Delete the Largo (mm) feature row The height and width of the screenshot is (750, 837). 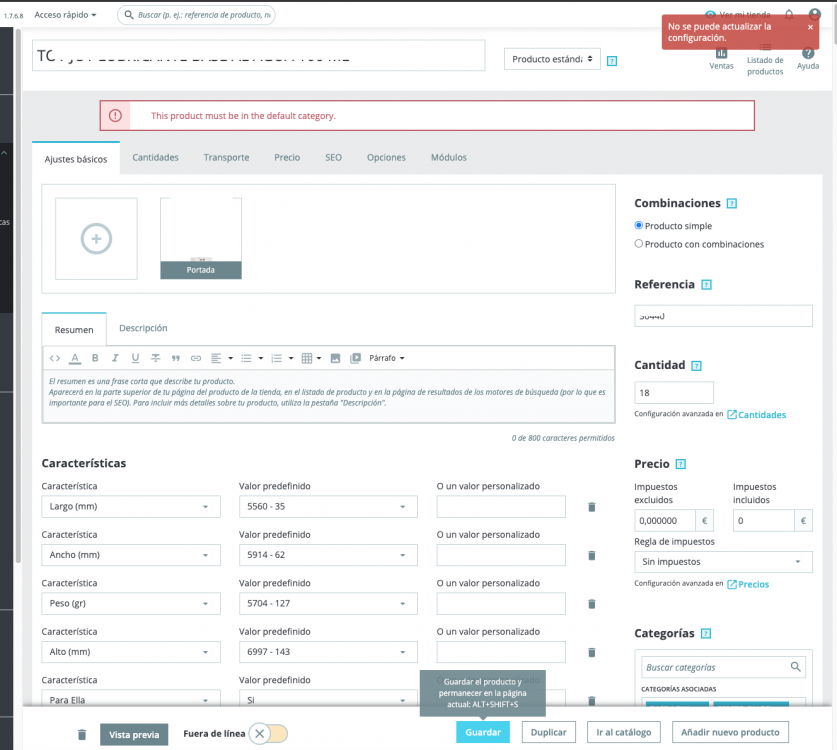[x=591, y=507]
